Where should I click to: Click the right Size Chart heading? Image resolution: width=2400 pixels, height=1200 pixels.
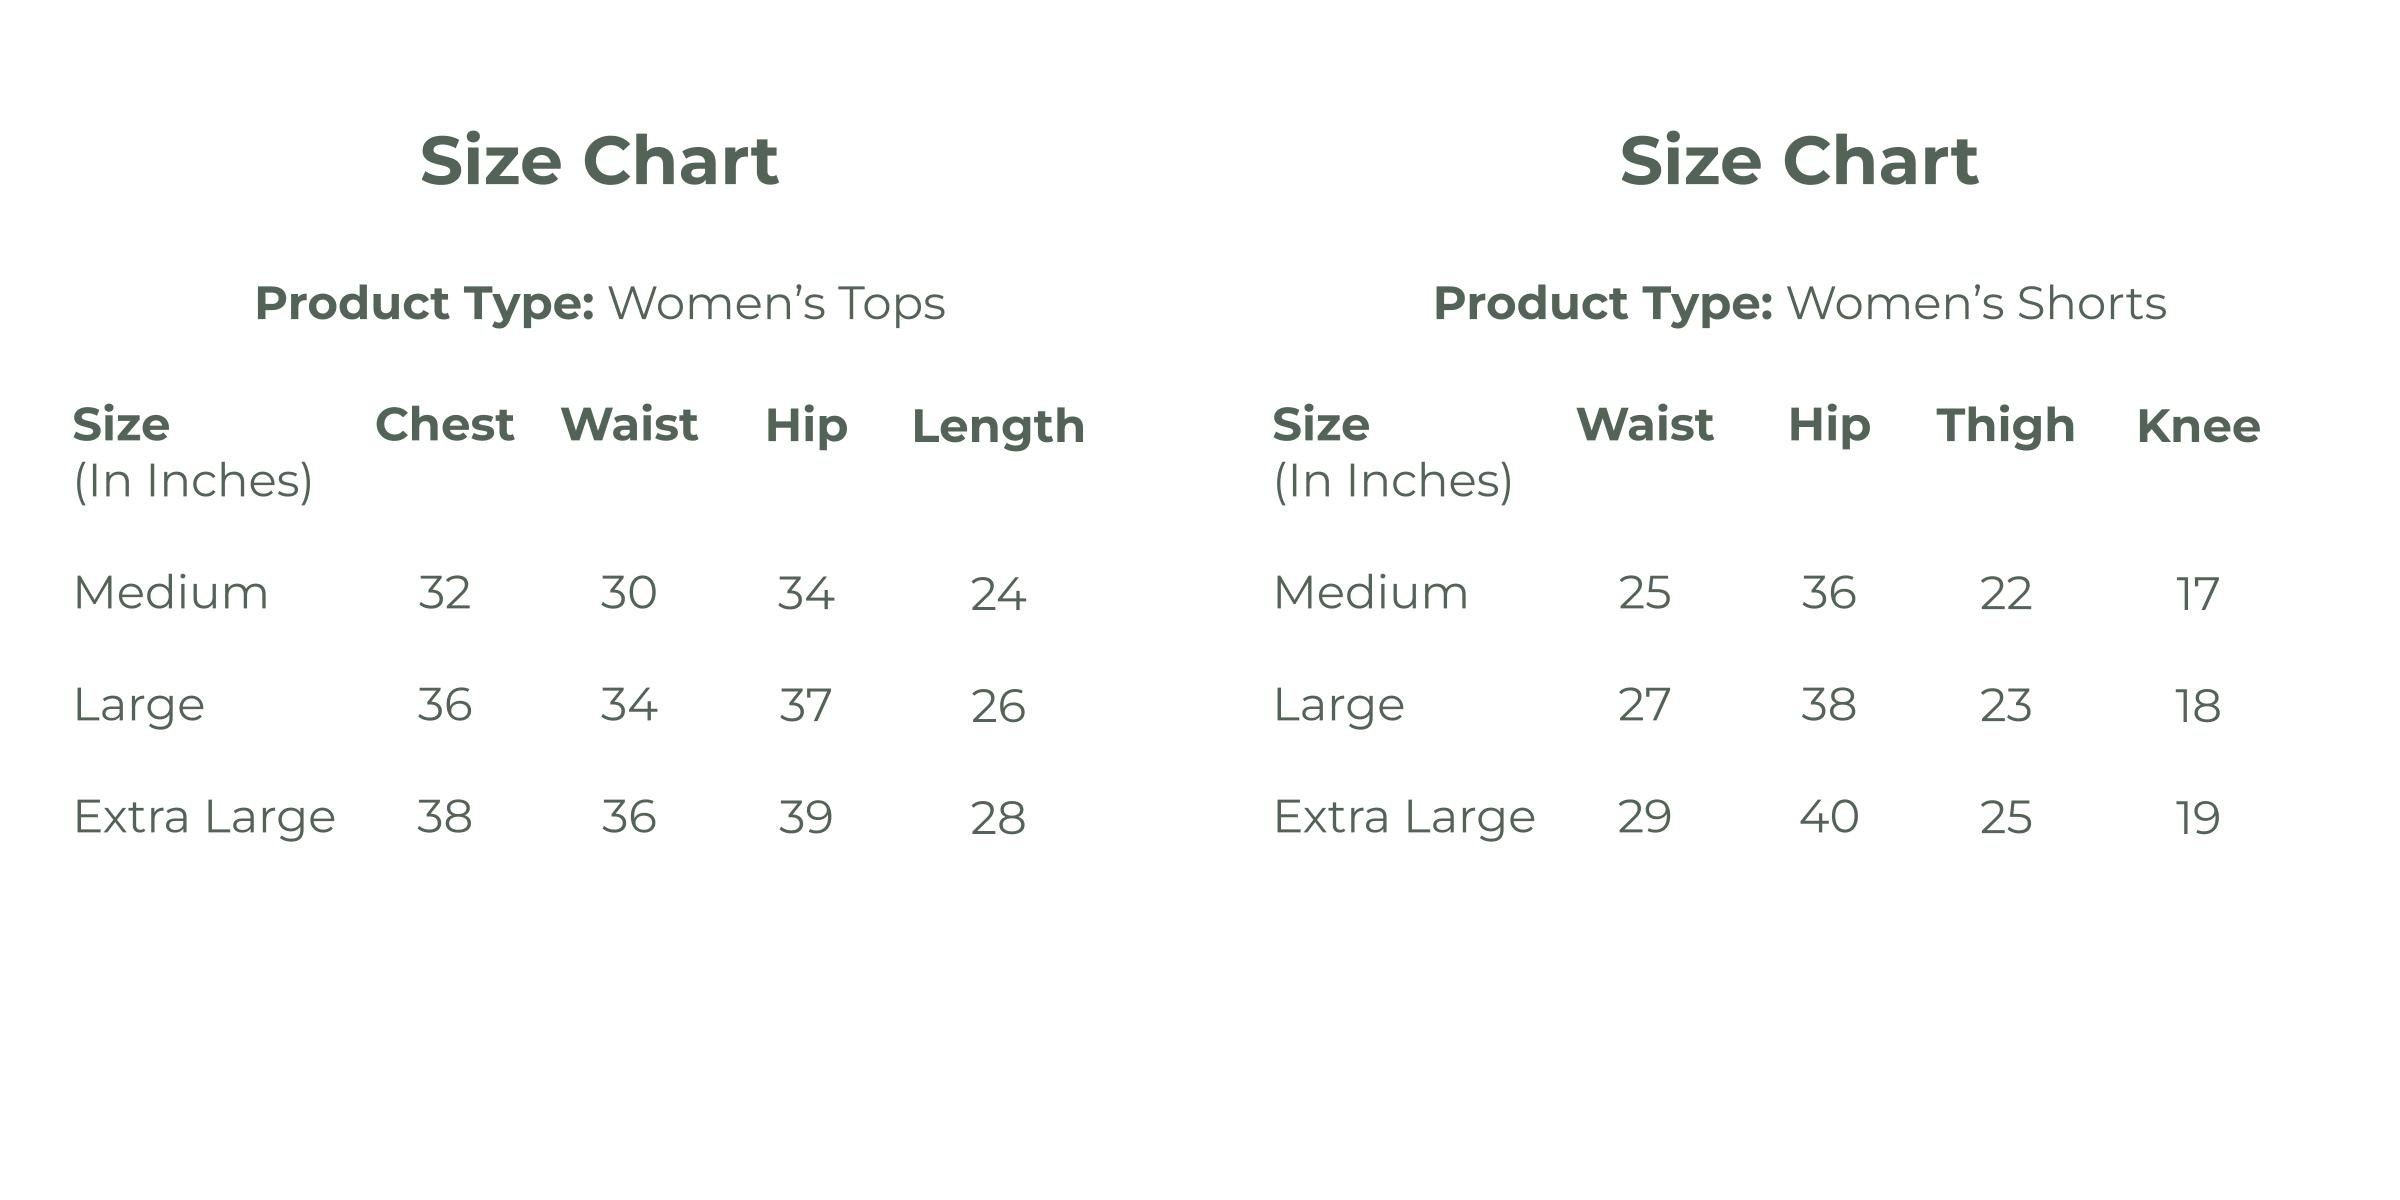[1799, 161]
